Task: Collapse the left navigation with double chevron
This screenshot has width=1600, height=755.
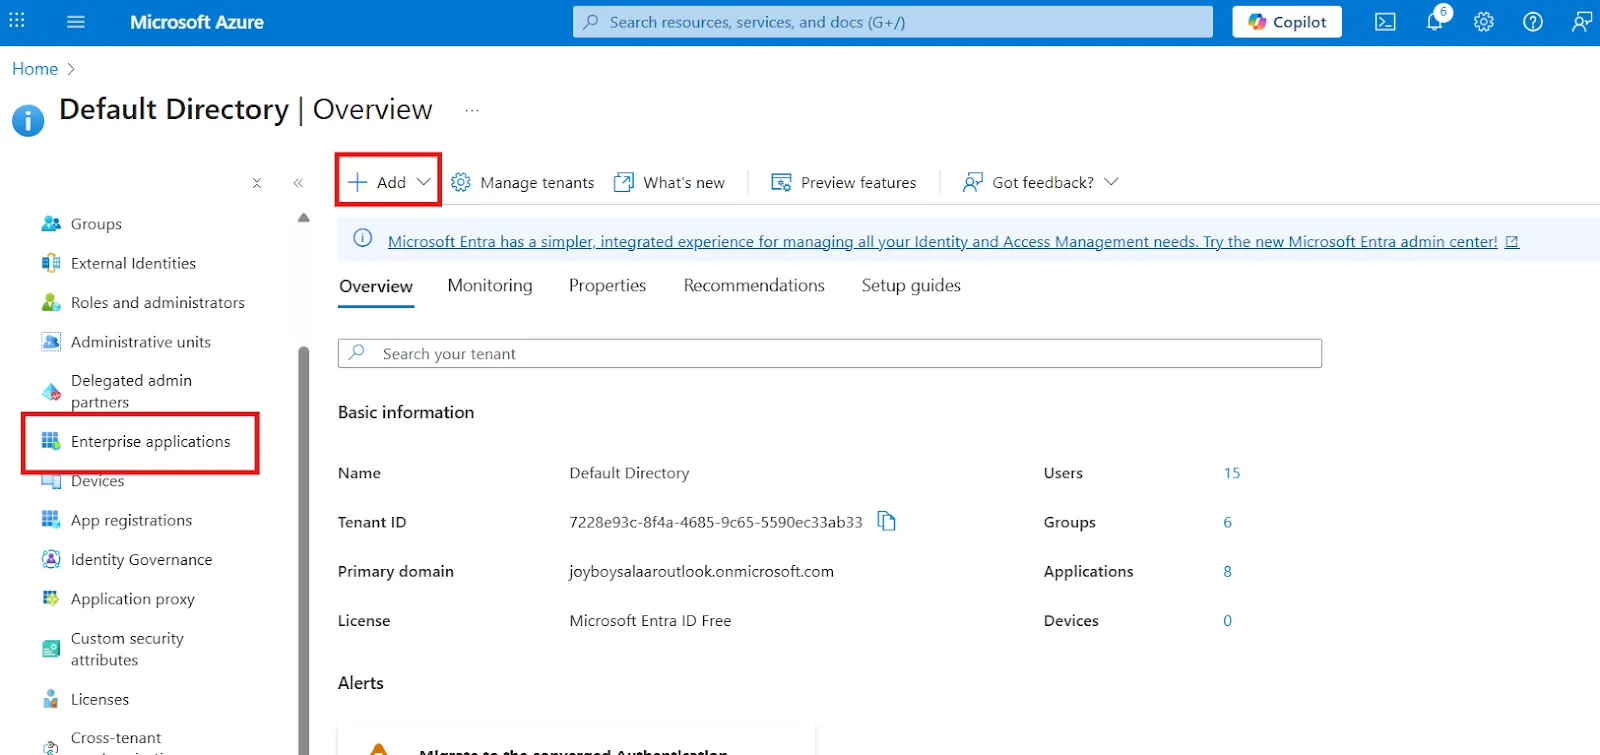Action: pos(298,183)
